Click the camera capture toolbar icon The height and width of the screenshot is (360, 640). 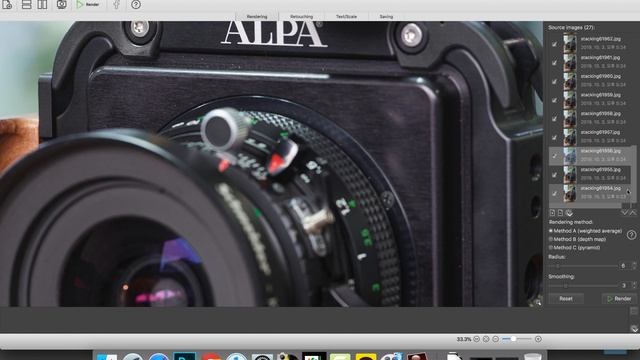pyautogui.click(x=62, y=4)
